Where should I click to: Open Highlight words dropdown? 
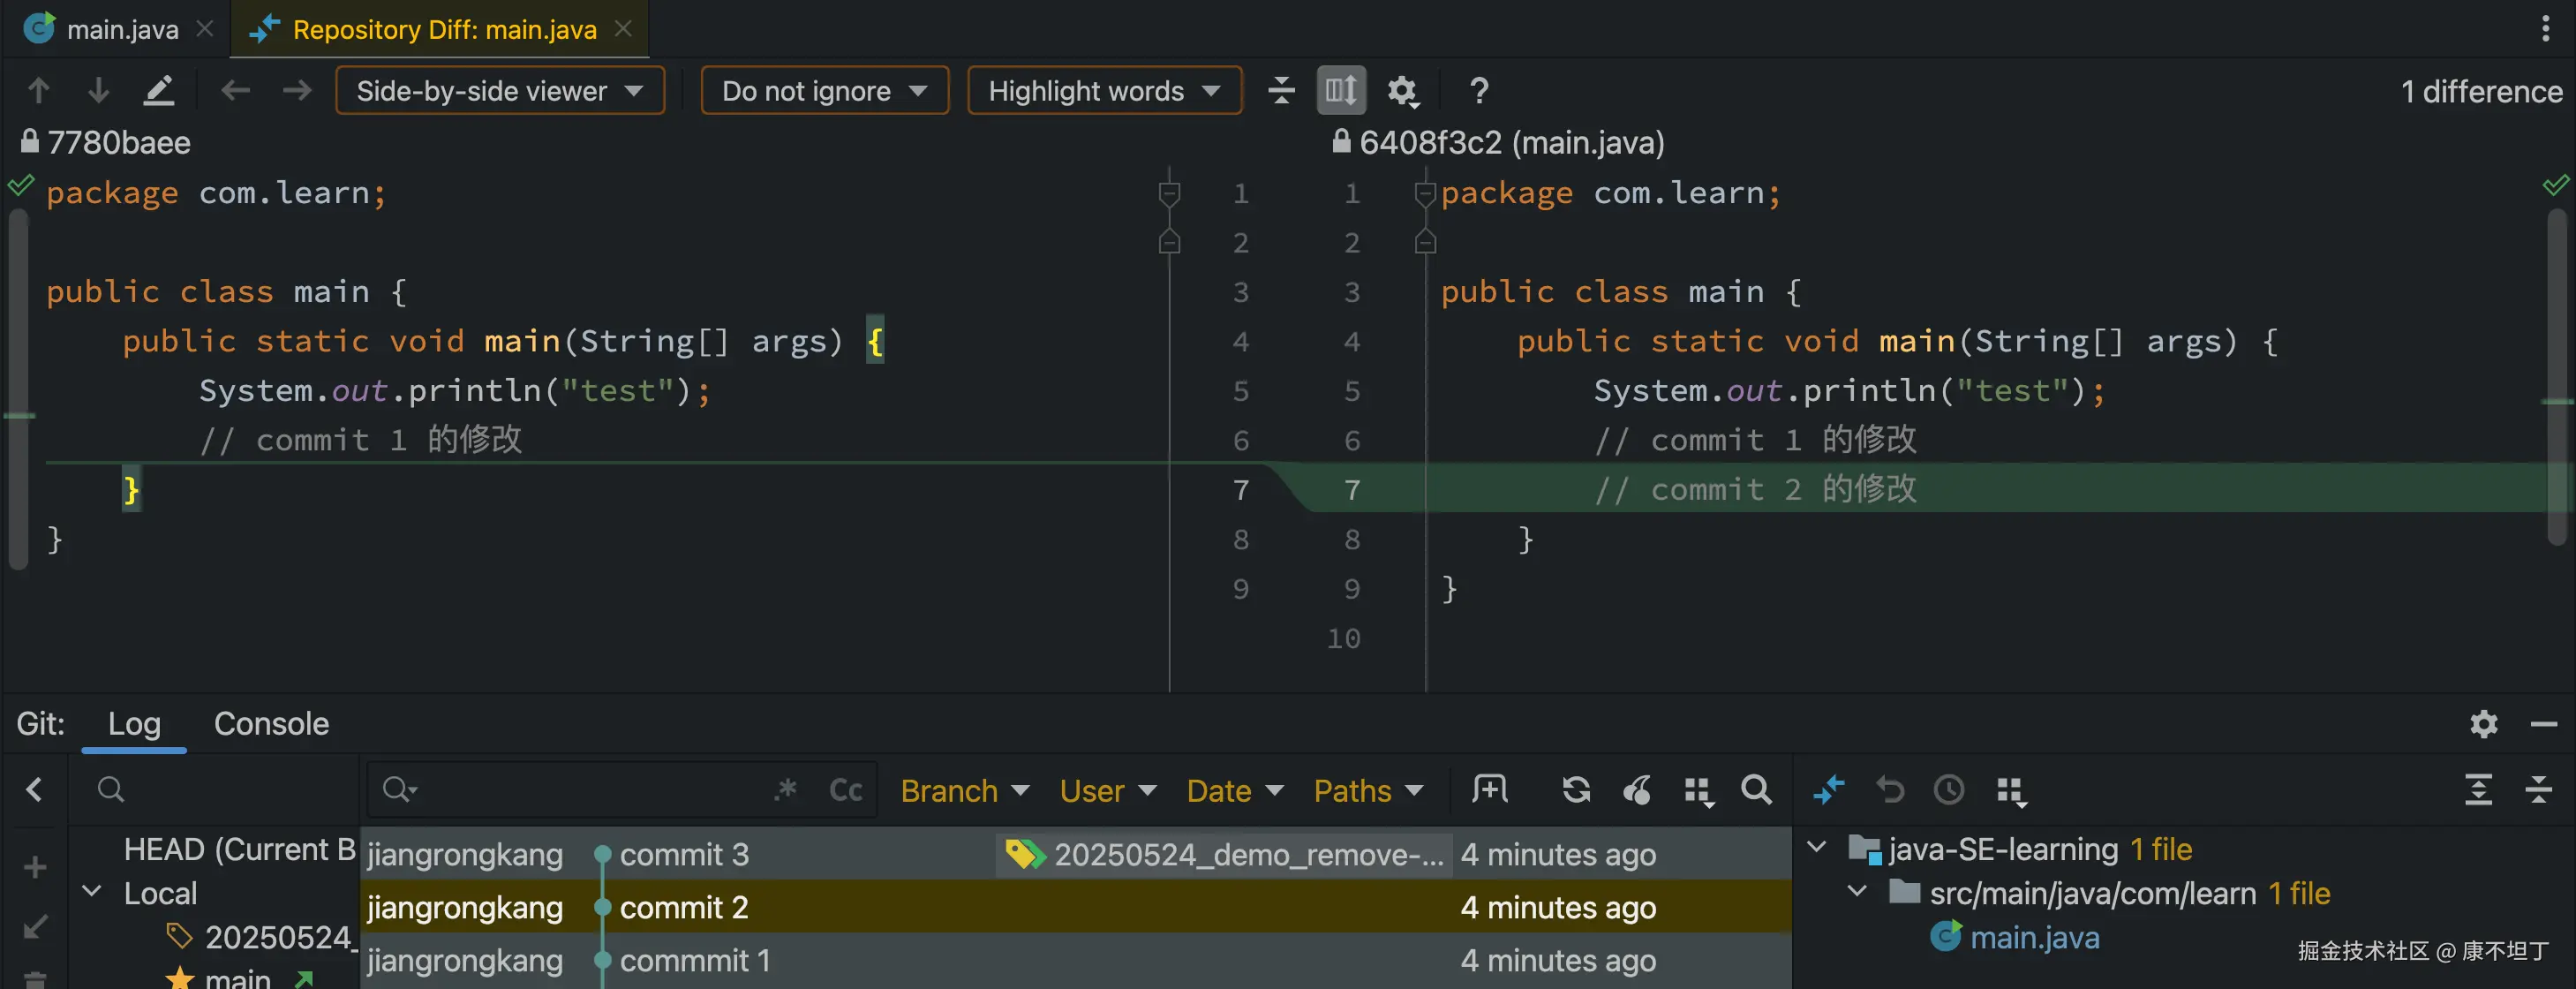coord(1104,91)
